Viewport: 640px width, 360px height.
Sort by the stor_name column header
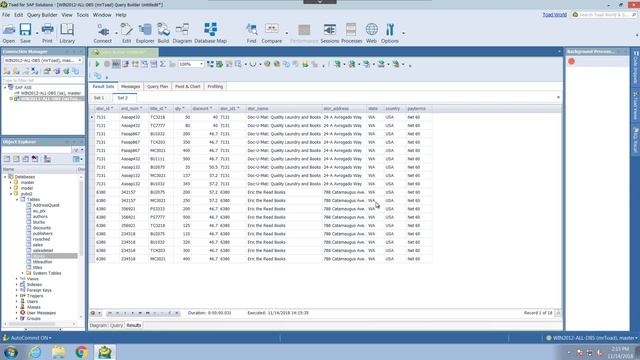[x=284, y=109]
